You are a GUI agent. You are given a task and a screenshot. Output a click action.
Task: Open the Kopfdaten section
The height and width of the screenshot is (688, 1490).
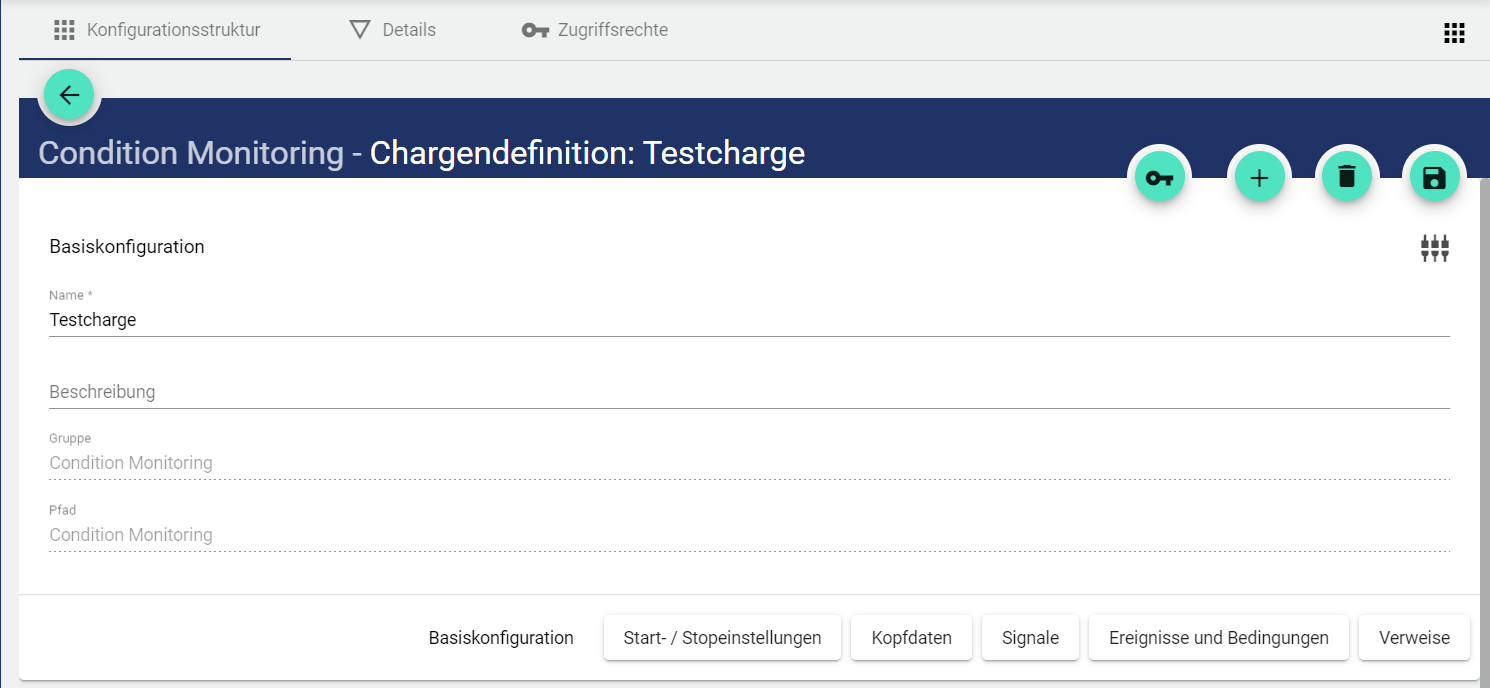[911, 638]
